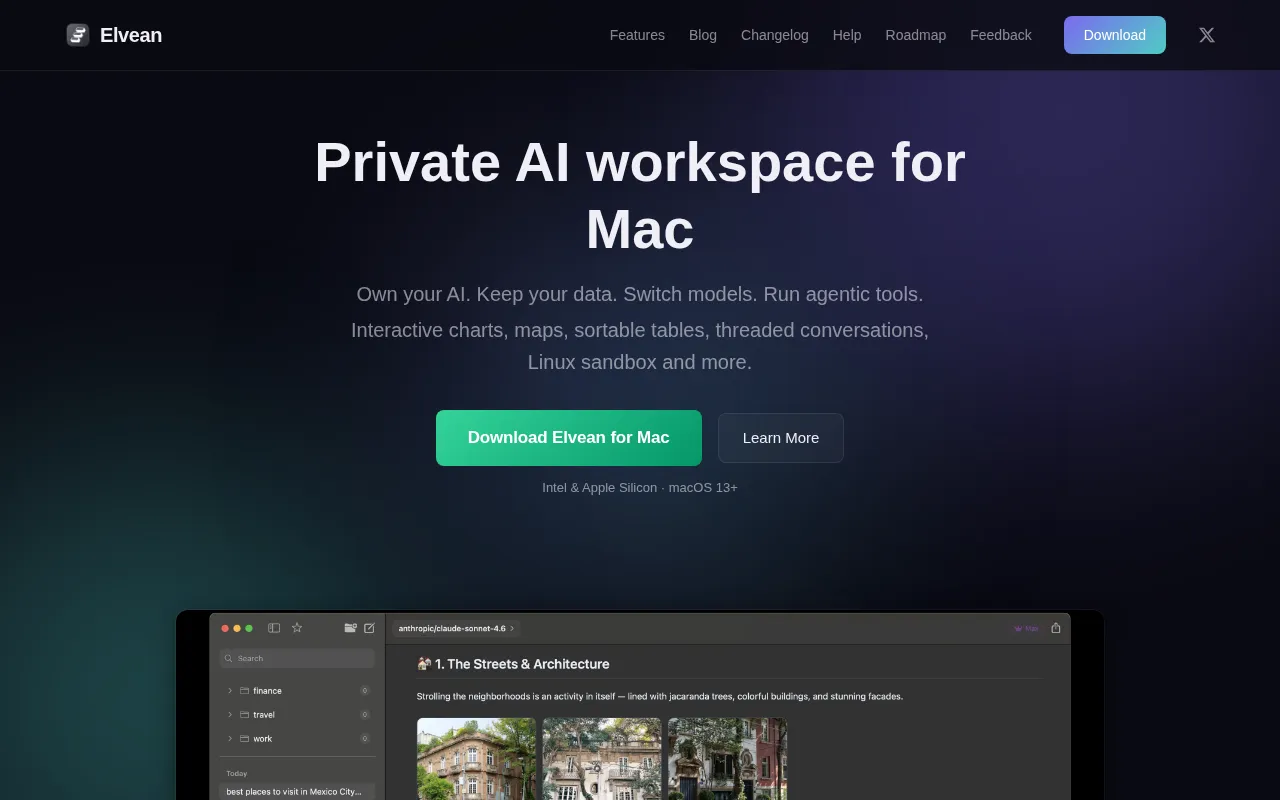Click the travel folder icon

[244, 715]
